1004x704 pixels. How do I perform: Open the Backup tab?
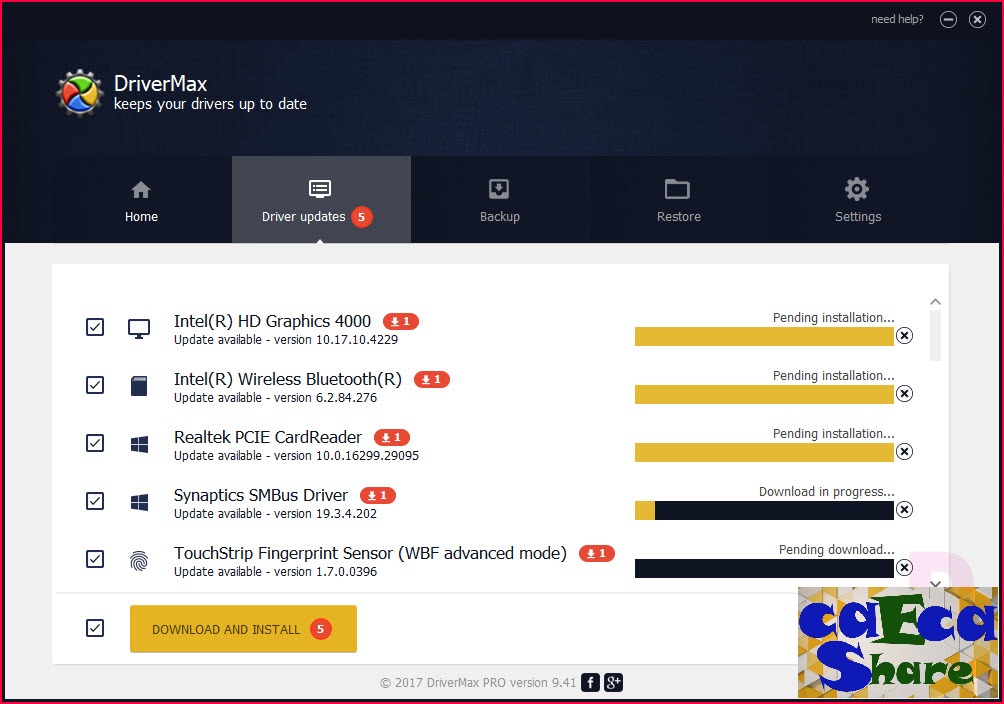coord(499,201)
